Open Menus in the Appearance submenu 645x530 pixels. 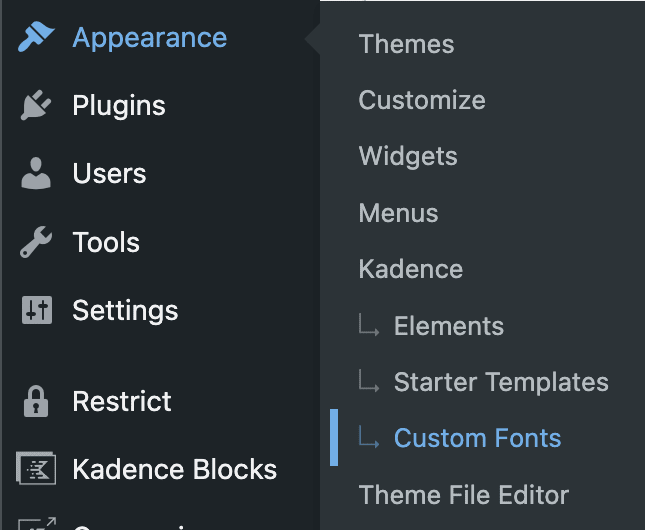point(398,213)
